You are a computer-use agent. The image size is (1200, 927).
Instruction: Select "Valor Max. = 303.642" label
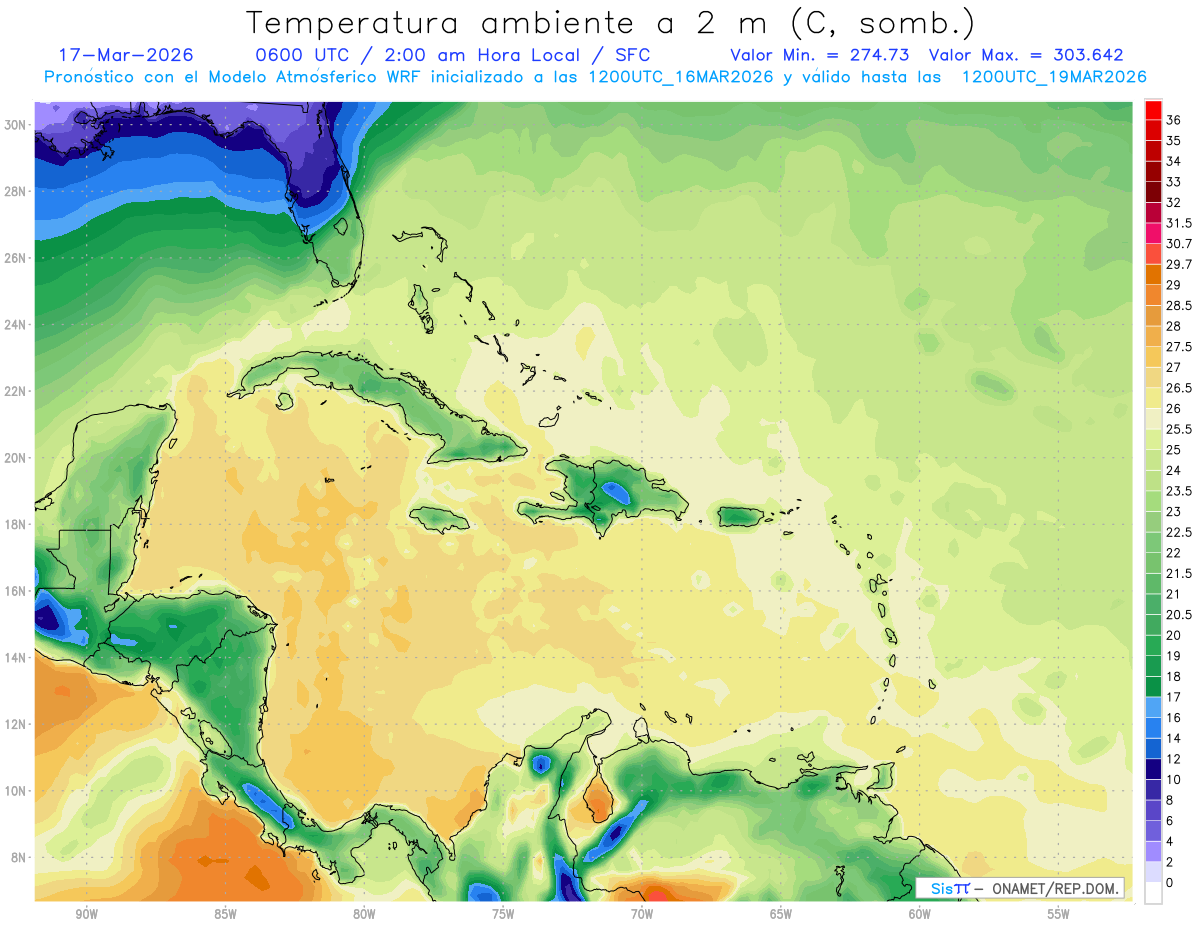tap(1026, 55)
